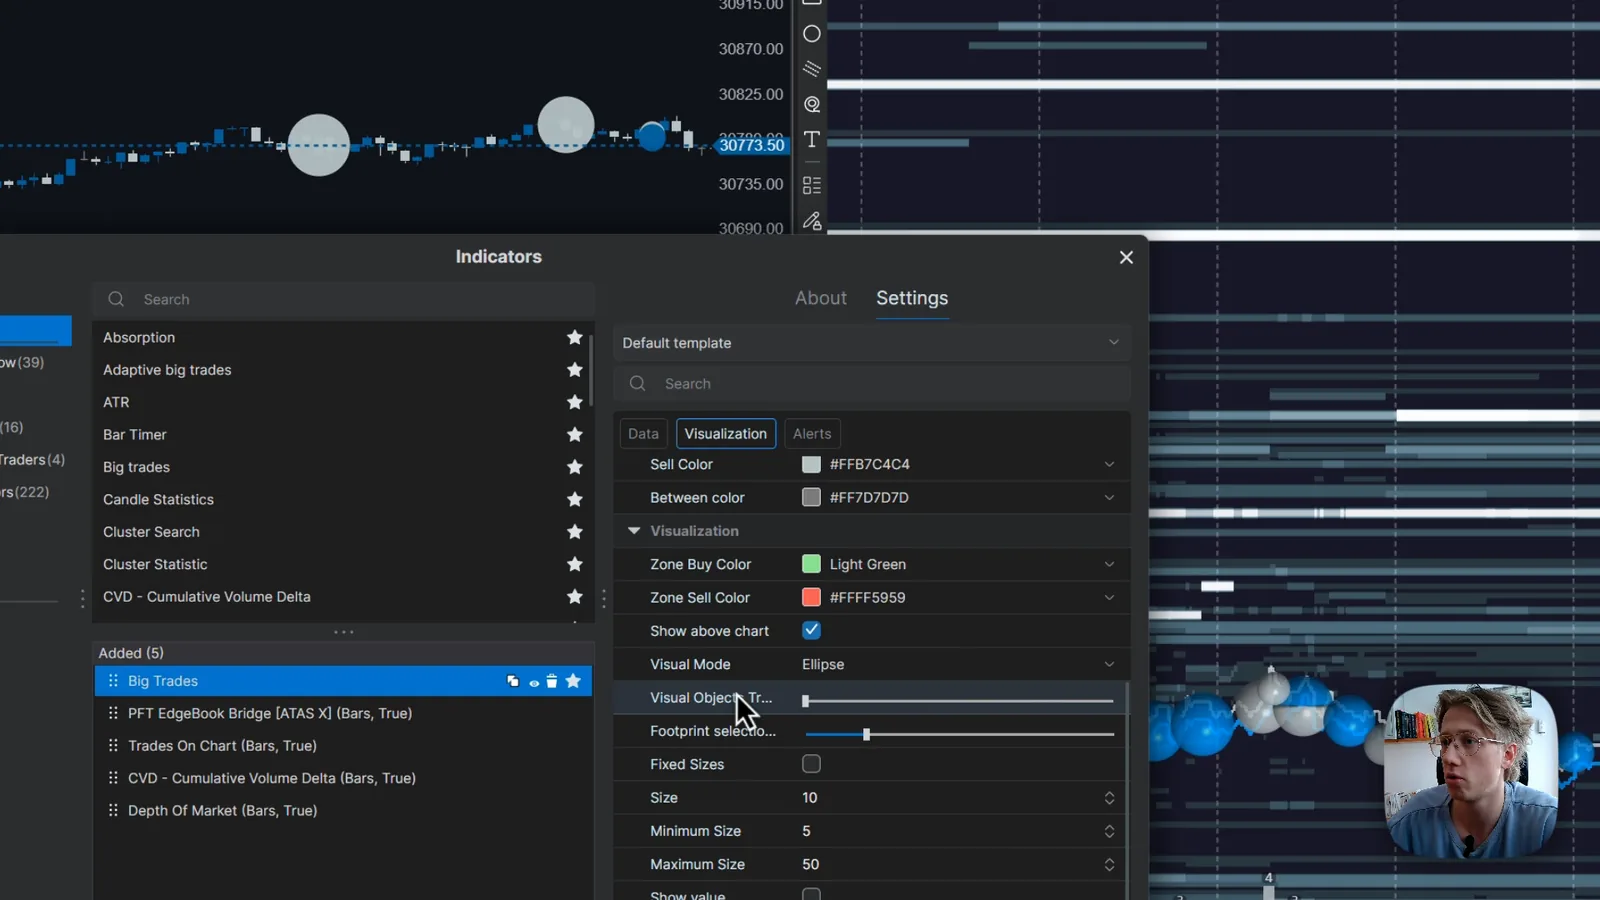Enable the Fixed Sizes checkbox
Image resolution: width=1600 pixels, height=900 pixels.
tap(811, 764)
